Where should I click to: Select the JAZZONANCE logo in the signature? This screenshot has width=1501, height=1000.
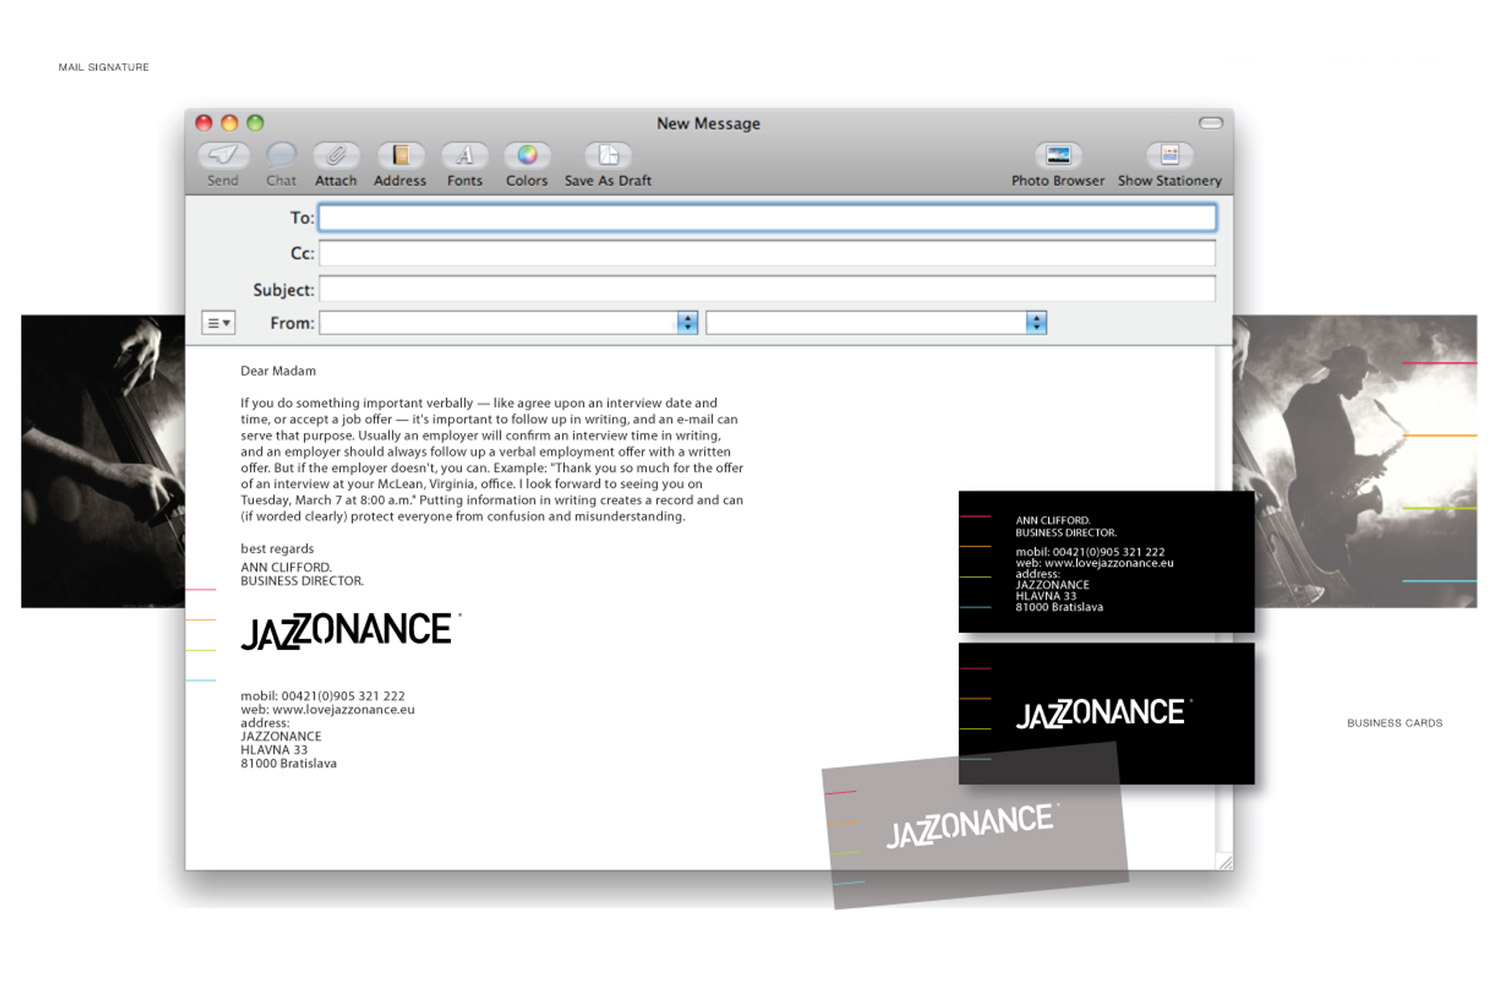346,629
